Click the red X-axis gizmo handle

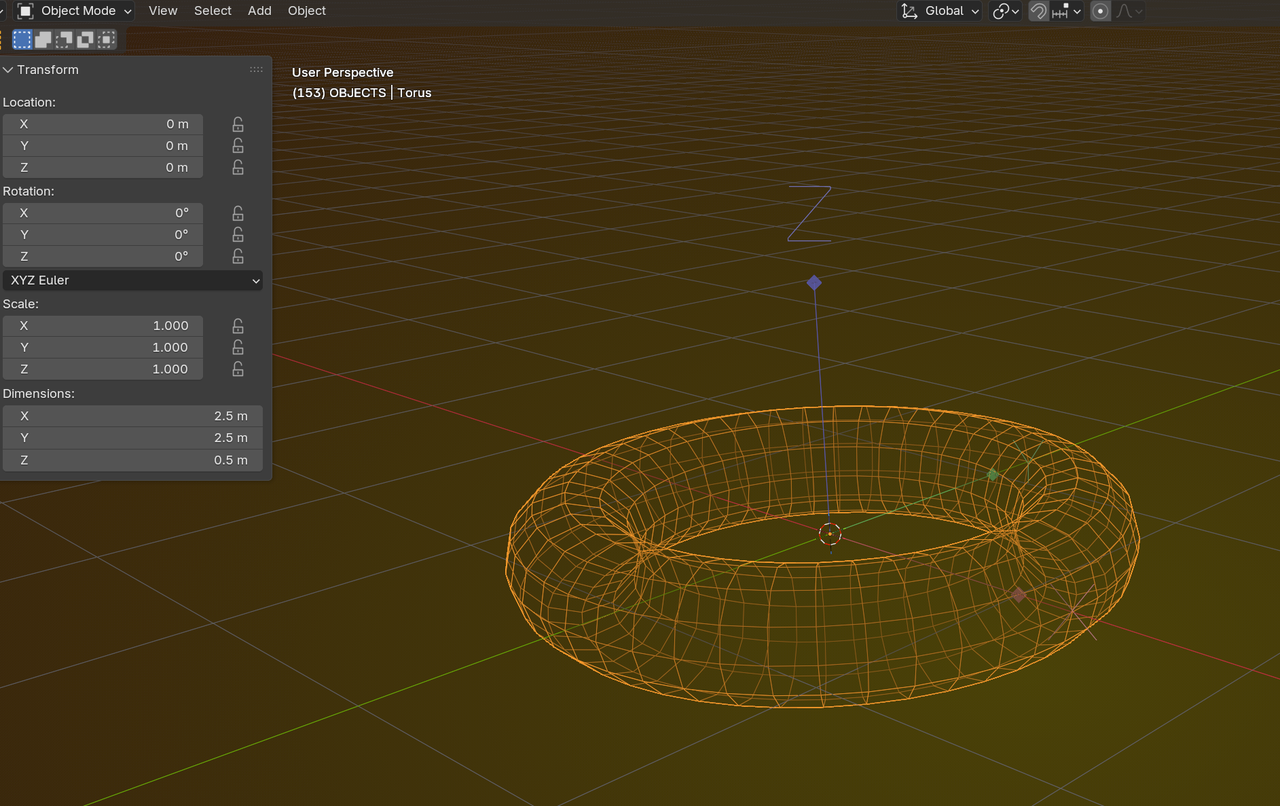click(x=1018, y=595)
